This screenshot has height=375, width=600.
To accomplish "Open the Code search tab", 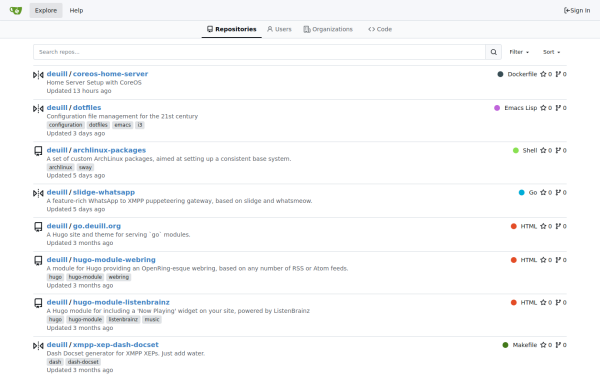I will click(x=380, y=29).
